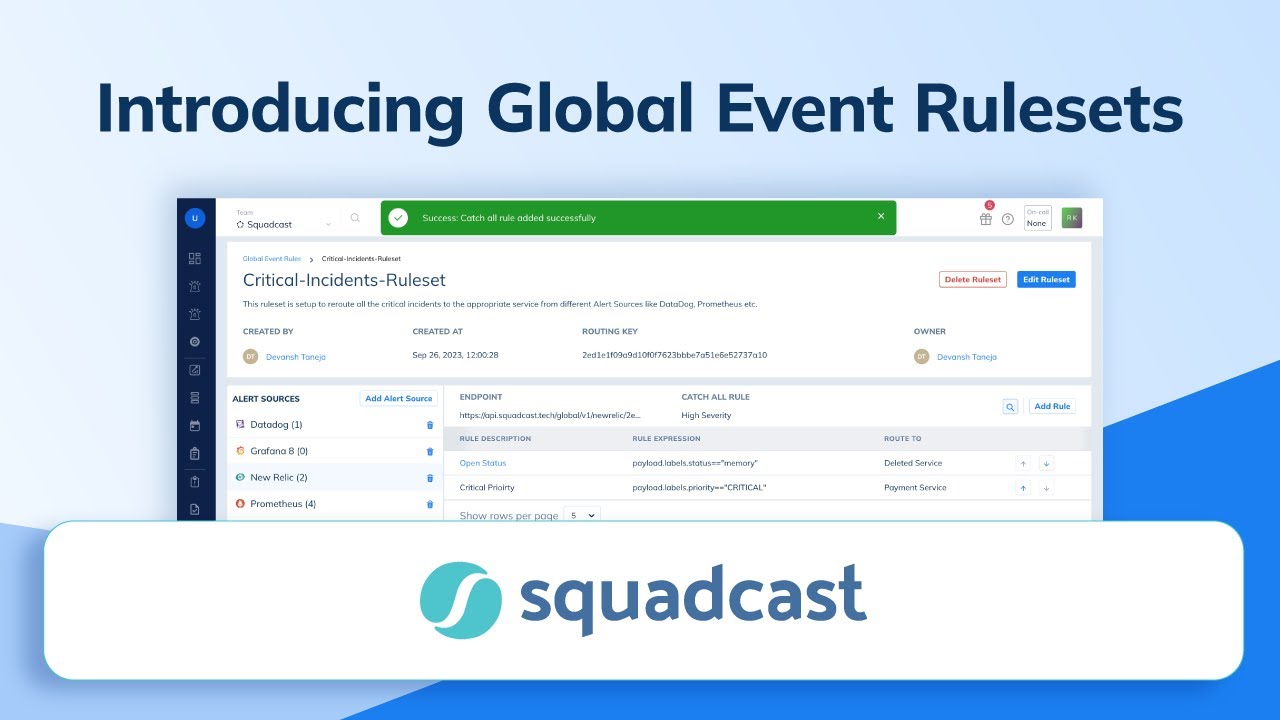
Task: Click the api.squadcast.tech endpoint URL
Action: (x=550, y=415)
